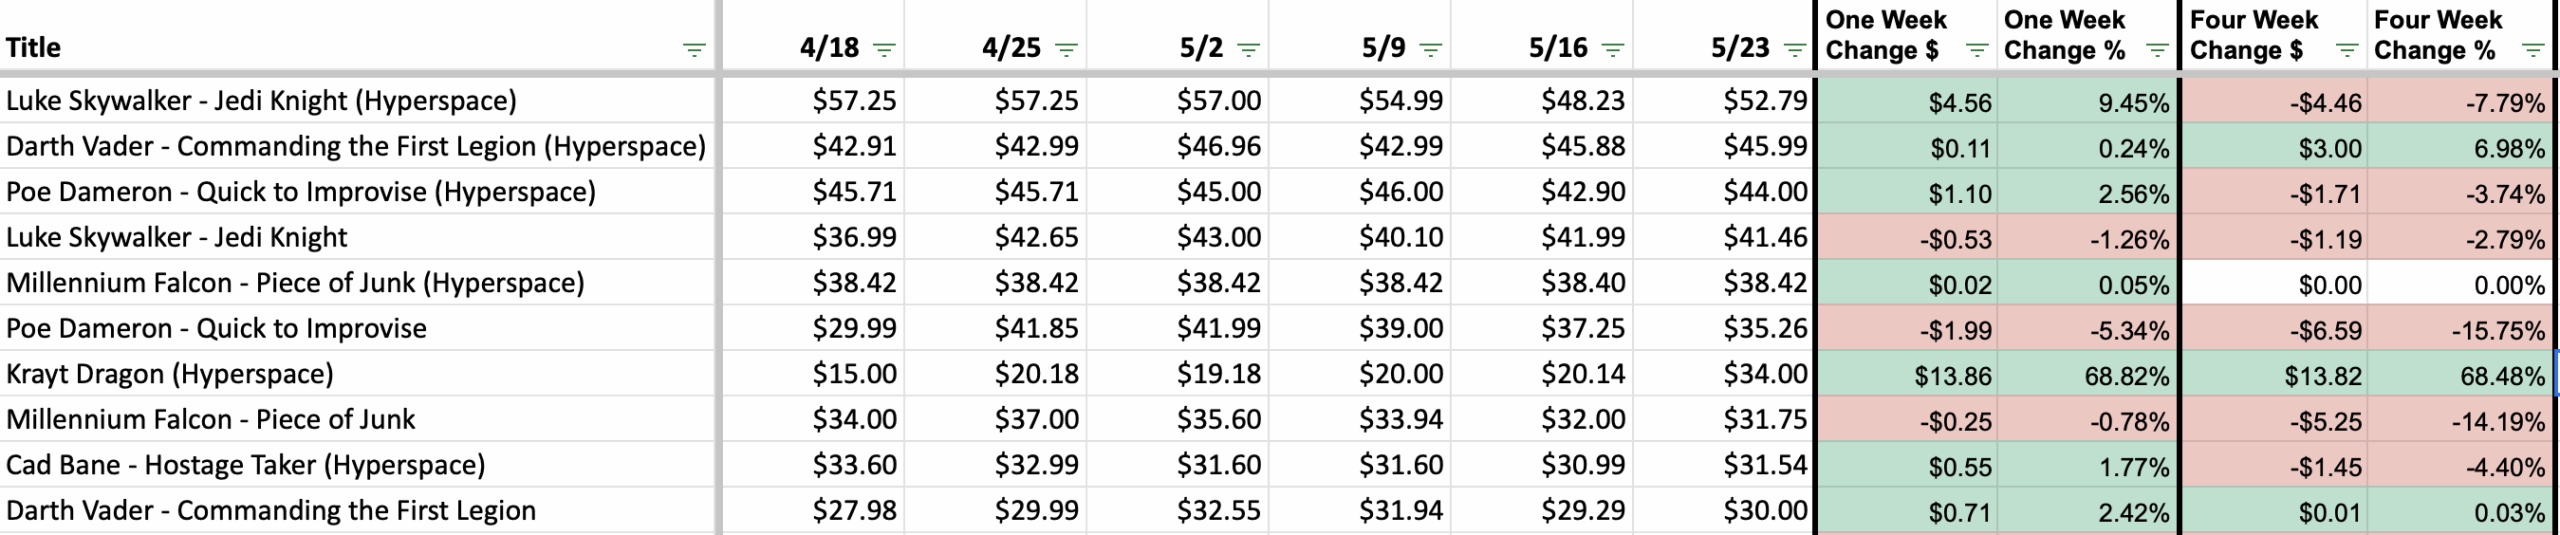The height and width of the screenshot is (535, 2560).
Task: Expand One Week Change % filter dropdown
Action: point(2158,51)
